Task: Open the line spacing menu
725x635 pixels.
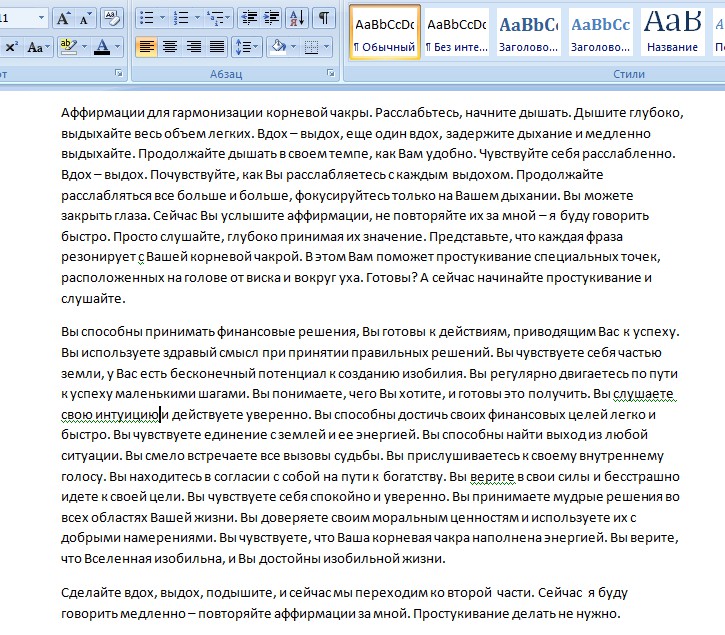Action: (247, 47)
